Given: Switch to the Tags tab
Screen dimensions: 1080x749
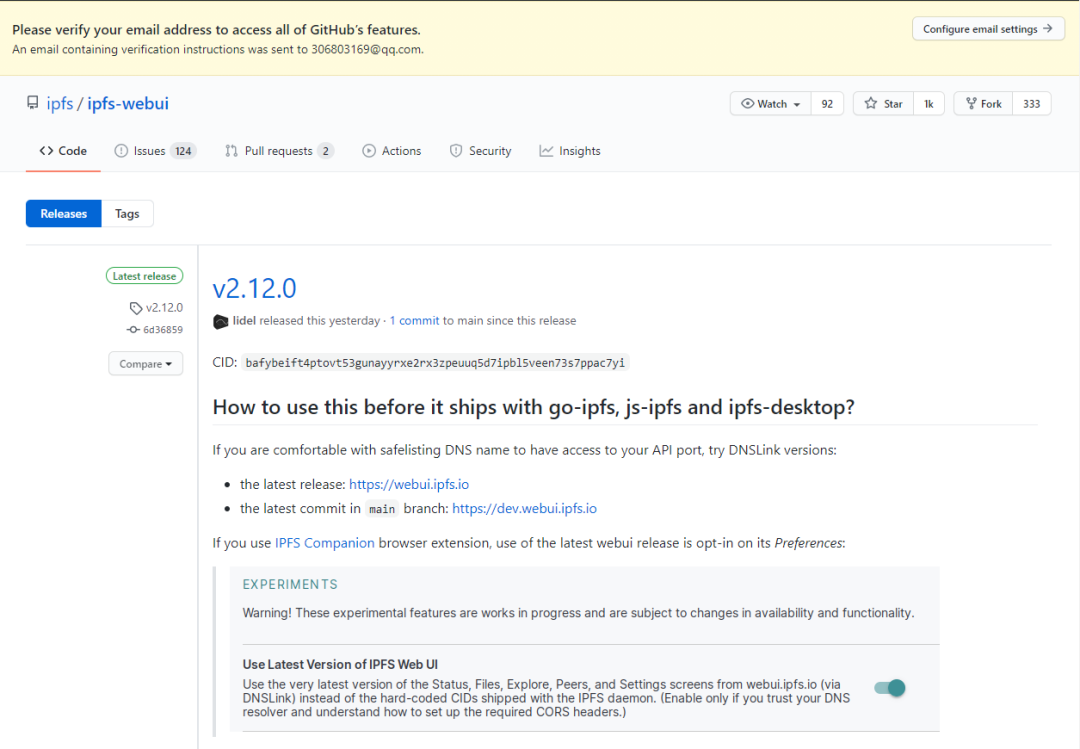Looking at the screenshot, I should tap(127, 213).
